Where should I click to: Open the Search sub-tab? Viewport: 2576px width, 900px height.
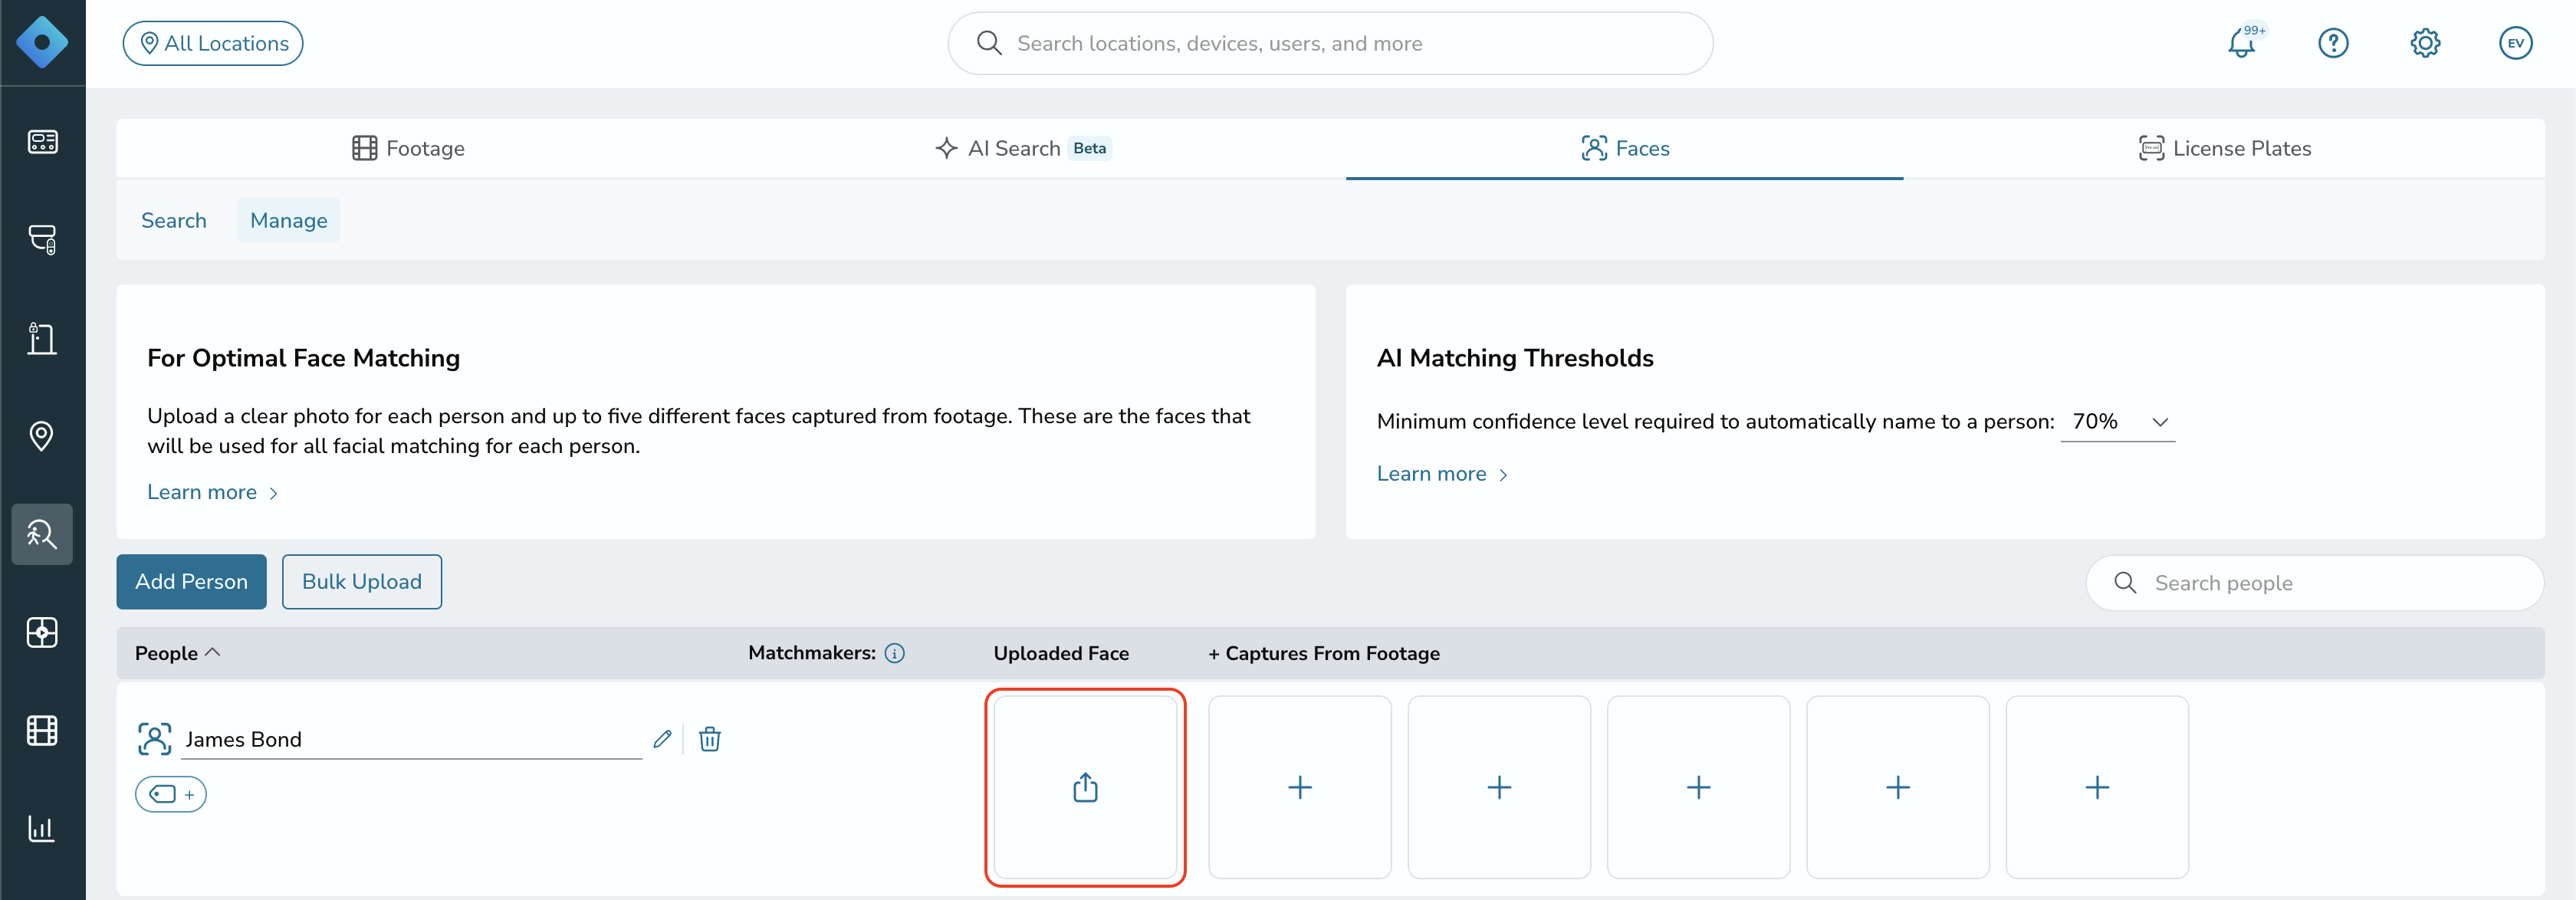174,220
